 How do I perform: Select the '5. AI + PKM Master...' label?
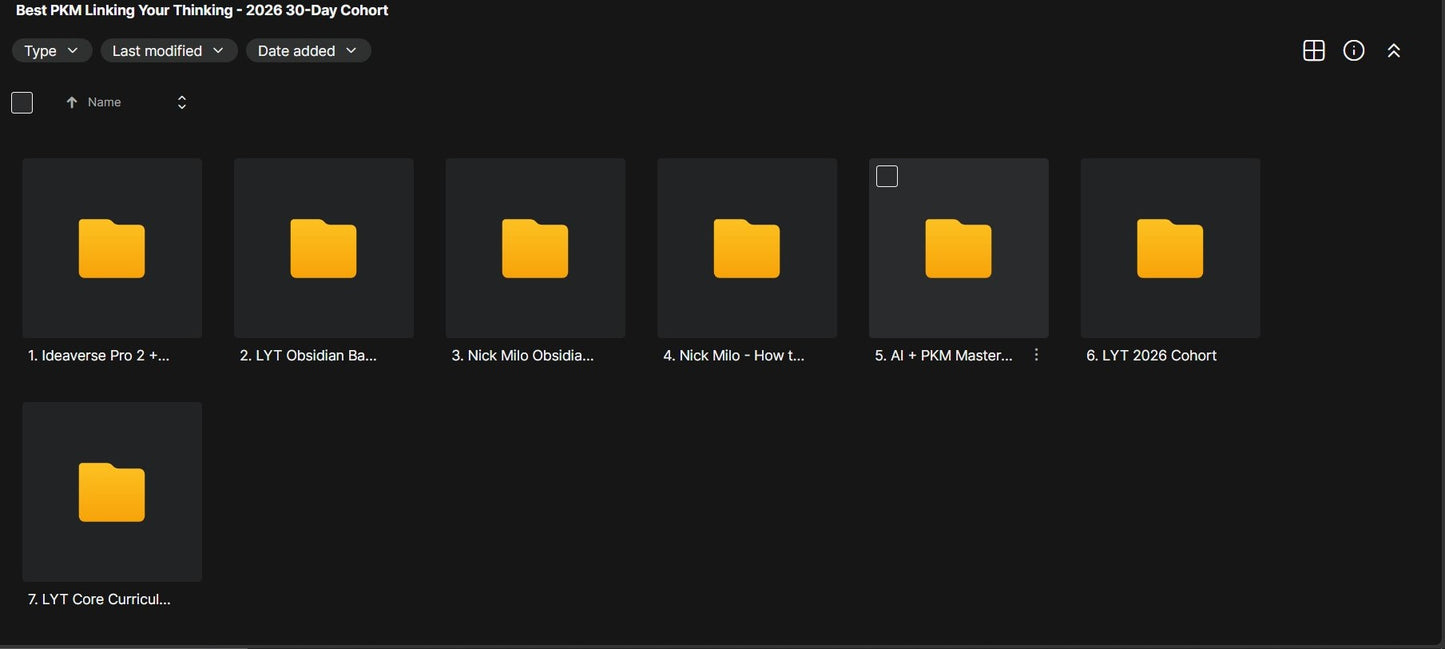pyautogui.click(x=944, y=355)
